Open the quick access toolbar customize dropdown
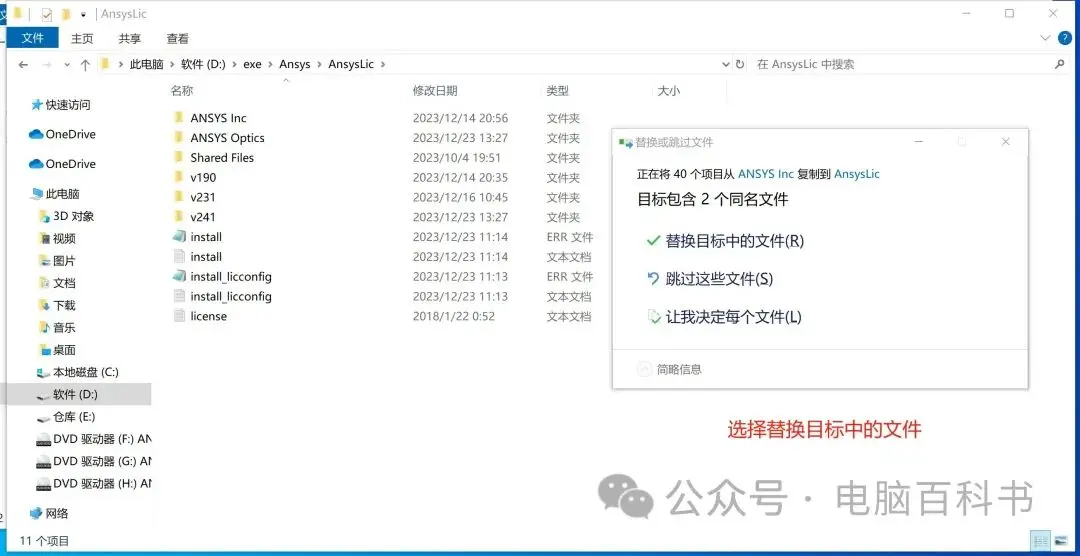Image resolution: width=1080 pixels, height=556 pixels. point(83,14)
